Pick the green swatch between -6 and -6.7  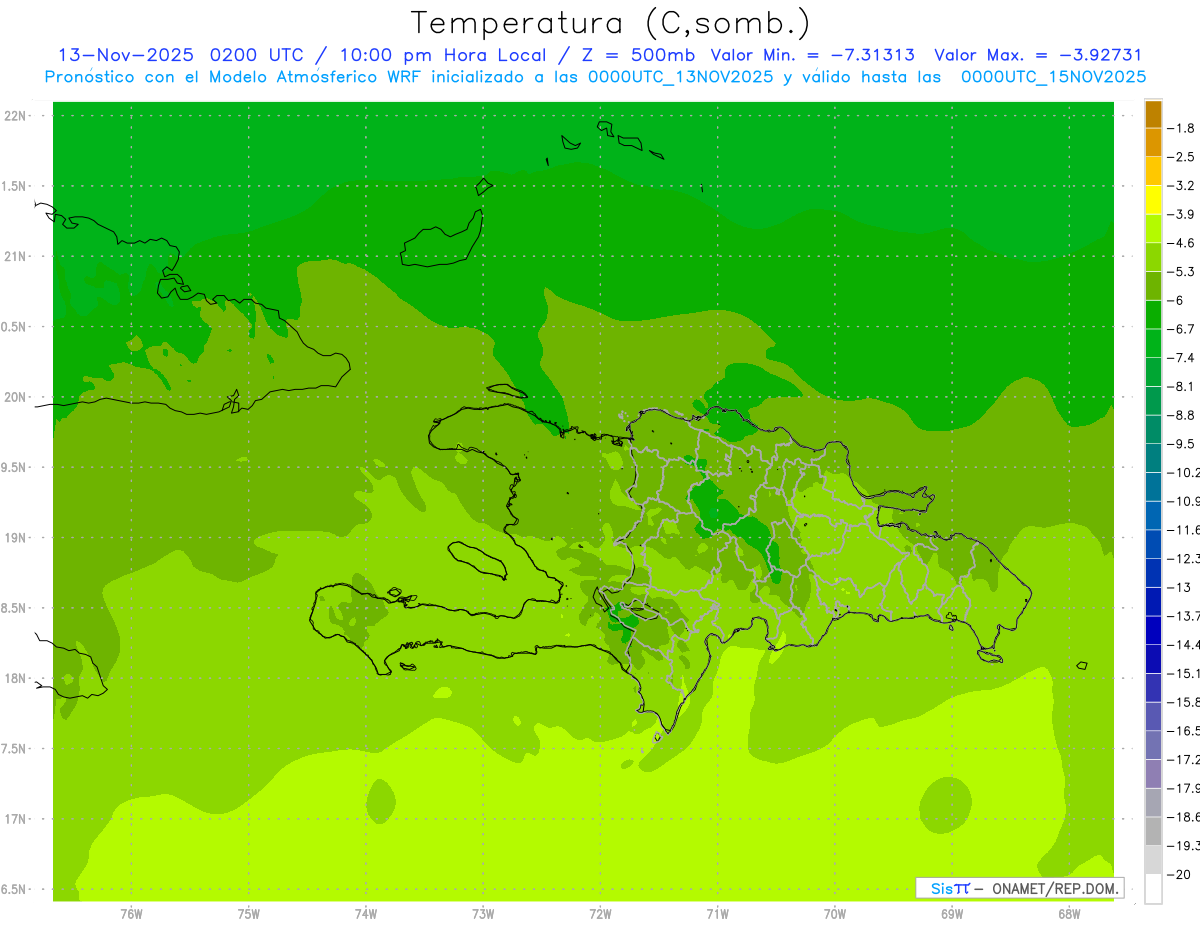pos(1153,314)
